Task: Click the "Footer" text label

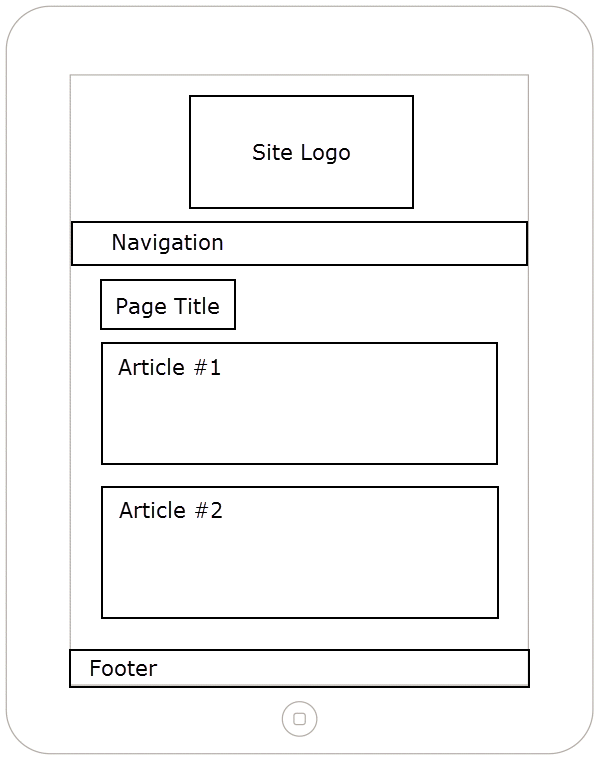Action: [123, 669]
